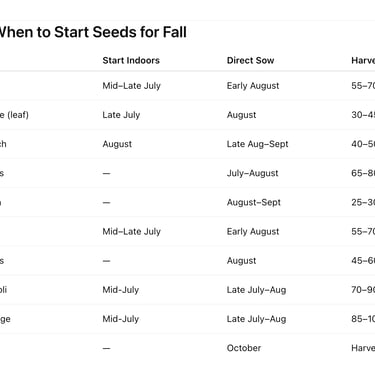Click 'Mid-July' in the cabbage row
The image size is (375, 366).
120,319
